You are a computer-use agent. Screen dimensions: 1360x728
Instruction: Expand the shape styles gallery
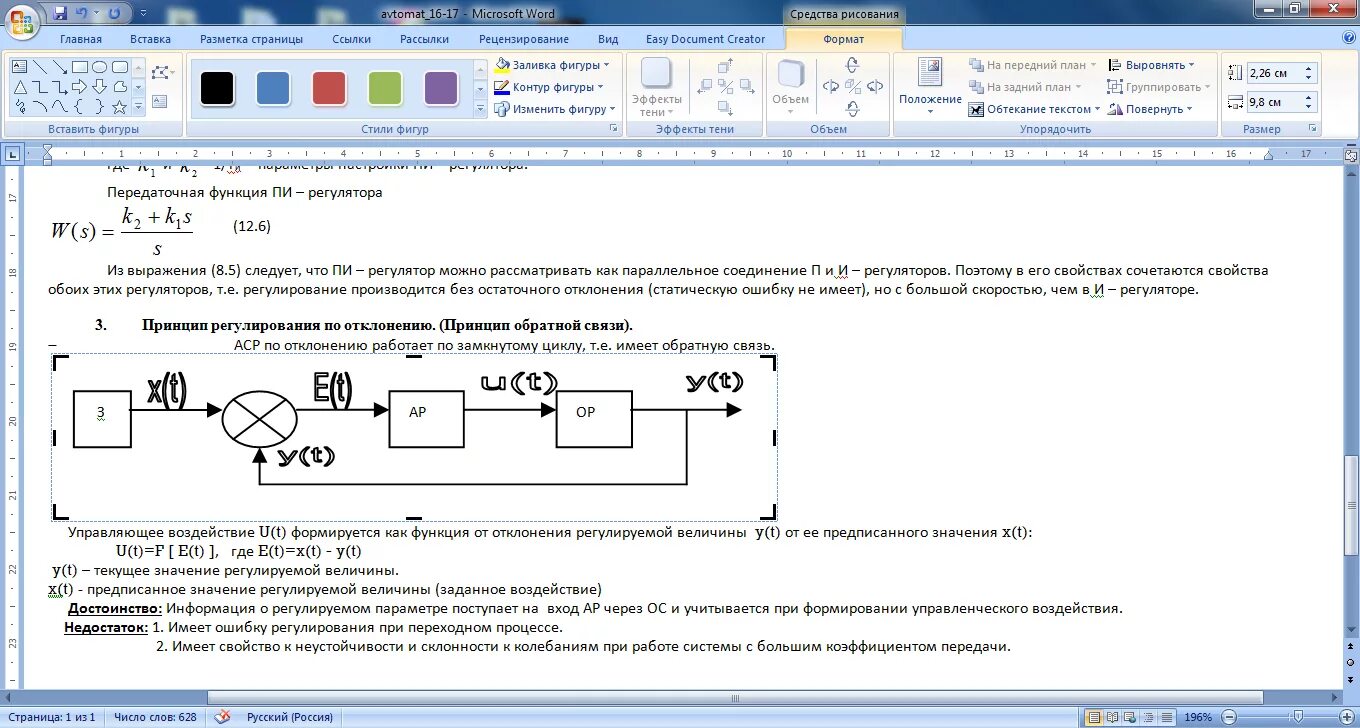tap(479, 109)
